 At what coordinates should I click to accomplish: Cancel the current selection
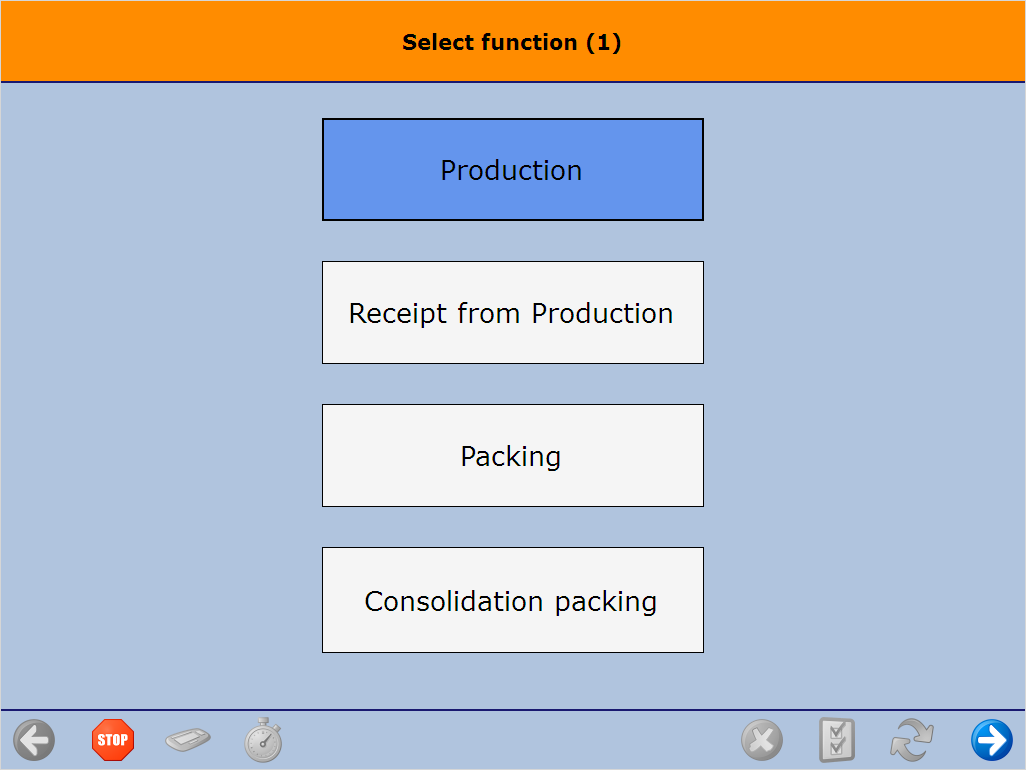tap(762, 740)
